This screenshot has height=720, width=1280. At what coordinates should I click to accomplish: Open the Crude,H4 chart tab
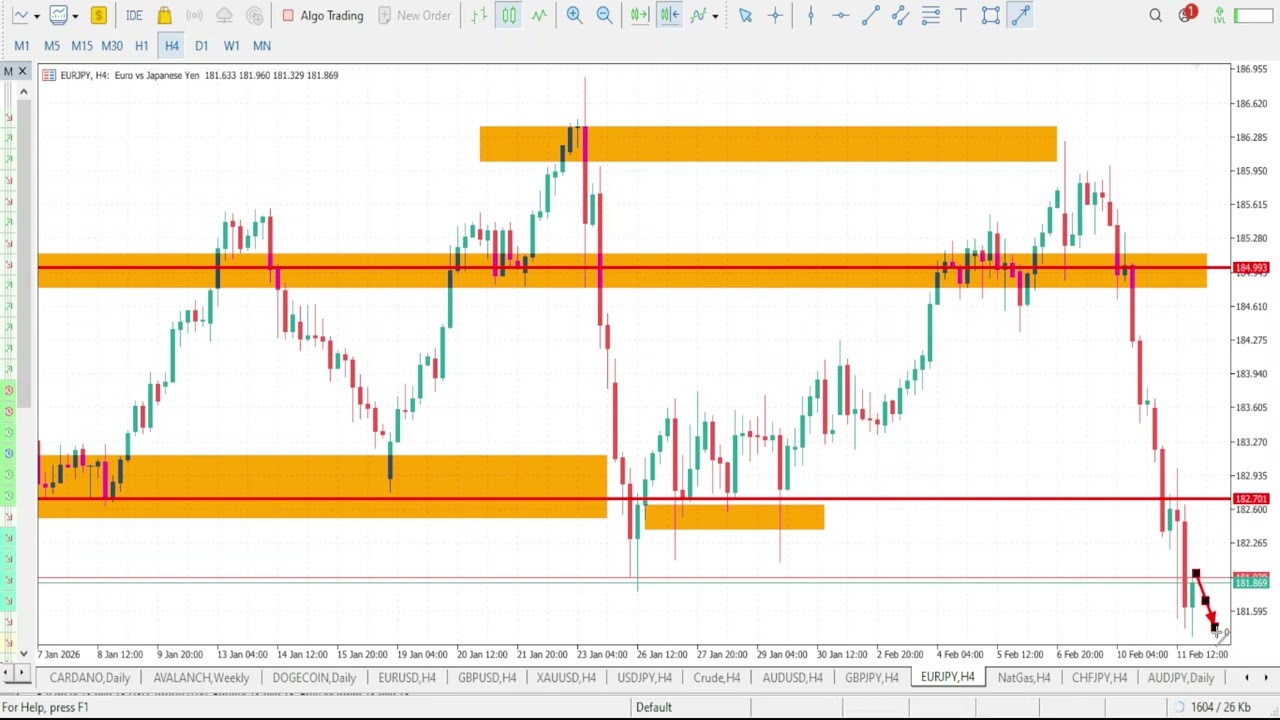pos(717,678)
